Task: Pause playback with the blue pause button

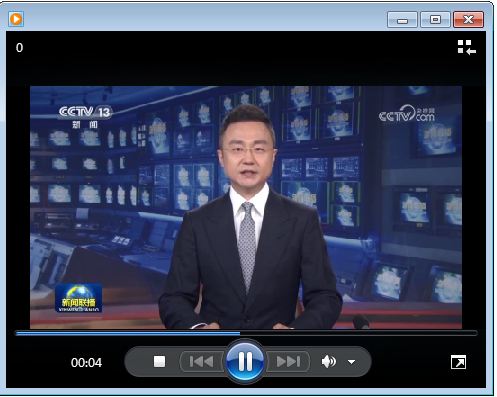Action: point(245,361)
